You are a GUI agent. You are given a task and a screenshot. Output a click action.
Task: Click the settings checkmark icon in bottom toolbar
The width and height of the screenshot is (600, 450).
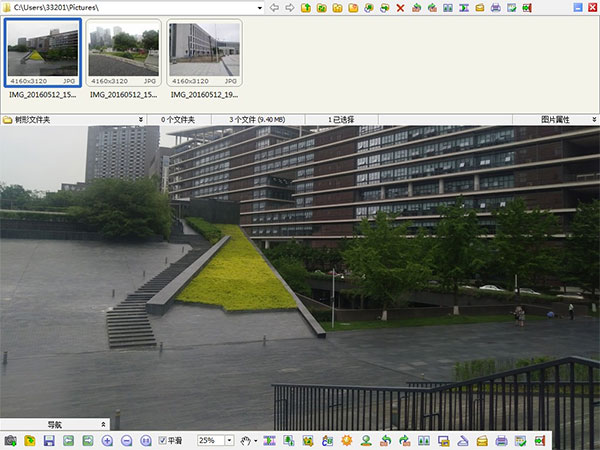coord(520,440)
